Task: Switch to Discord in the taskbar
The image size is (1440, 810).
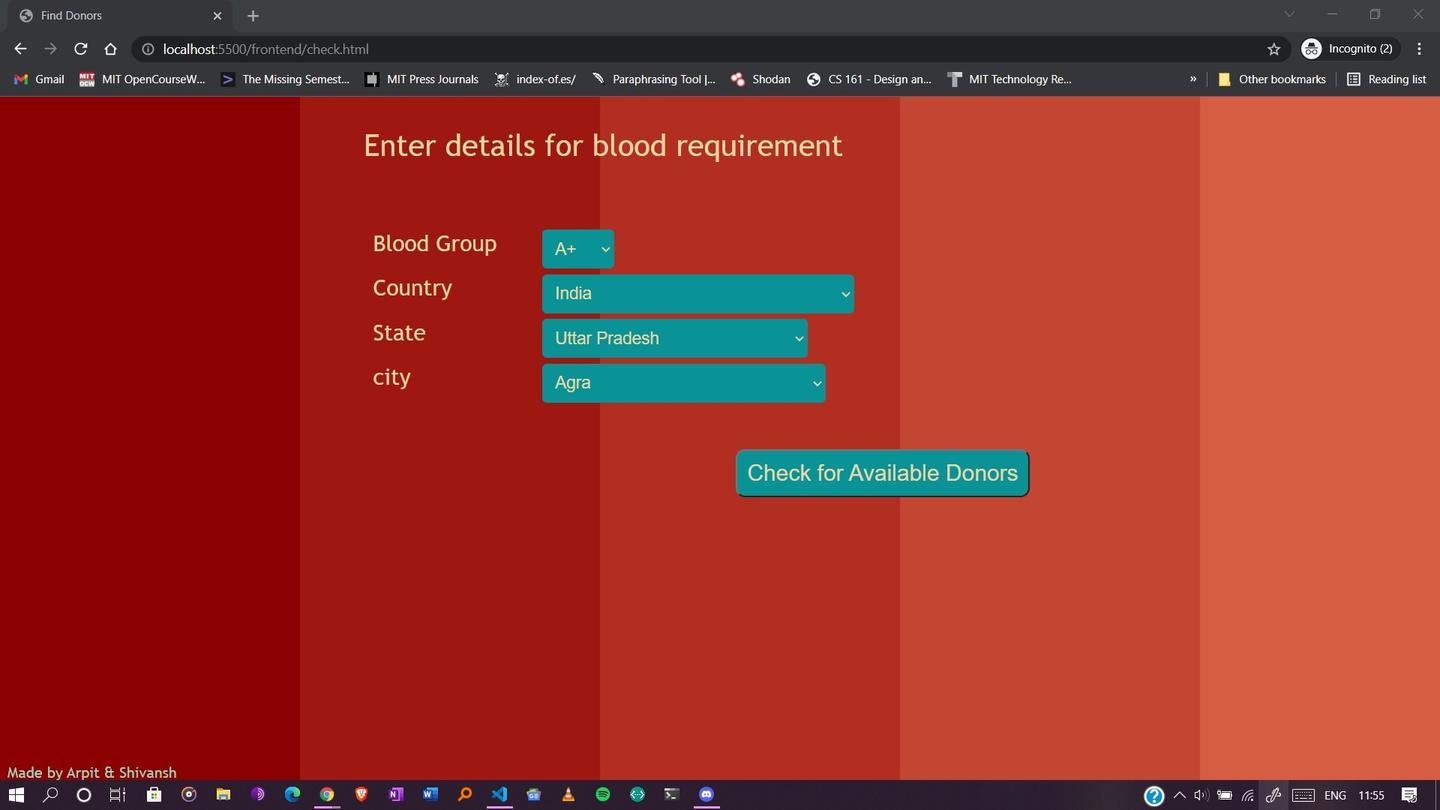Action: (707, 795)
